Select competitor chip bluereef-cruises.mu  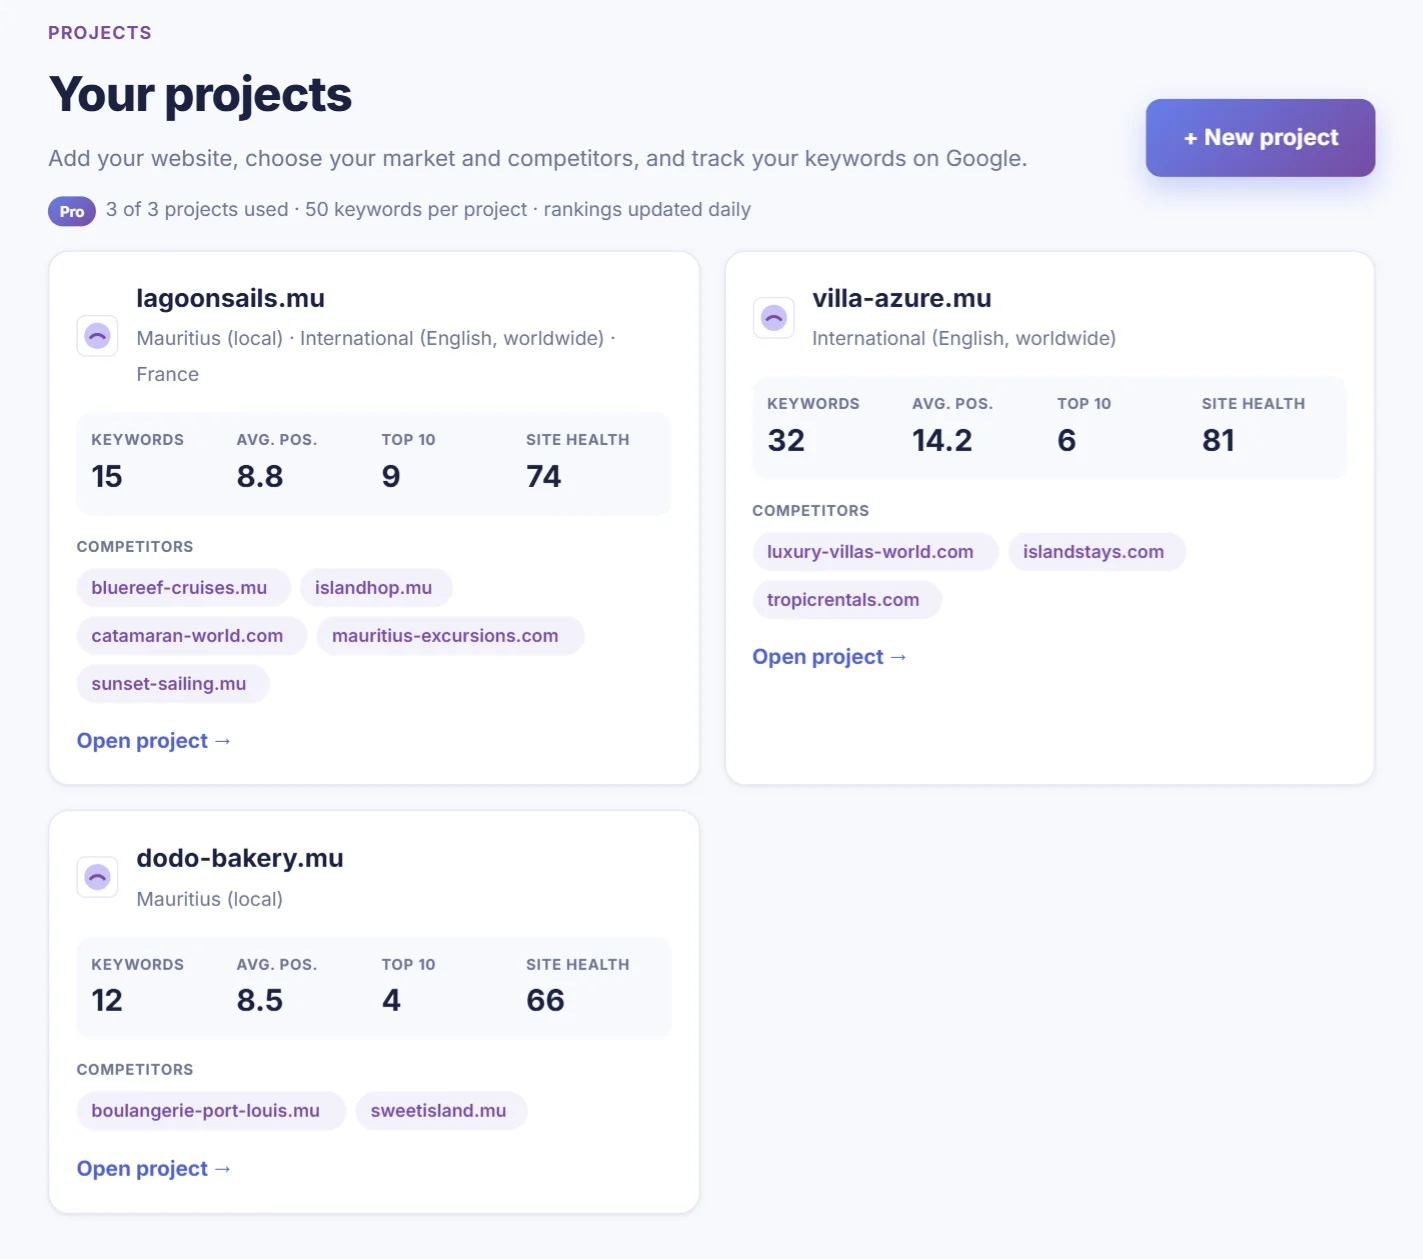point(183,588)
